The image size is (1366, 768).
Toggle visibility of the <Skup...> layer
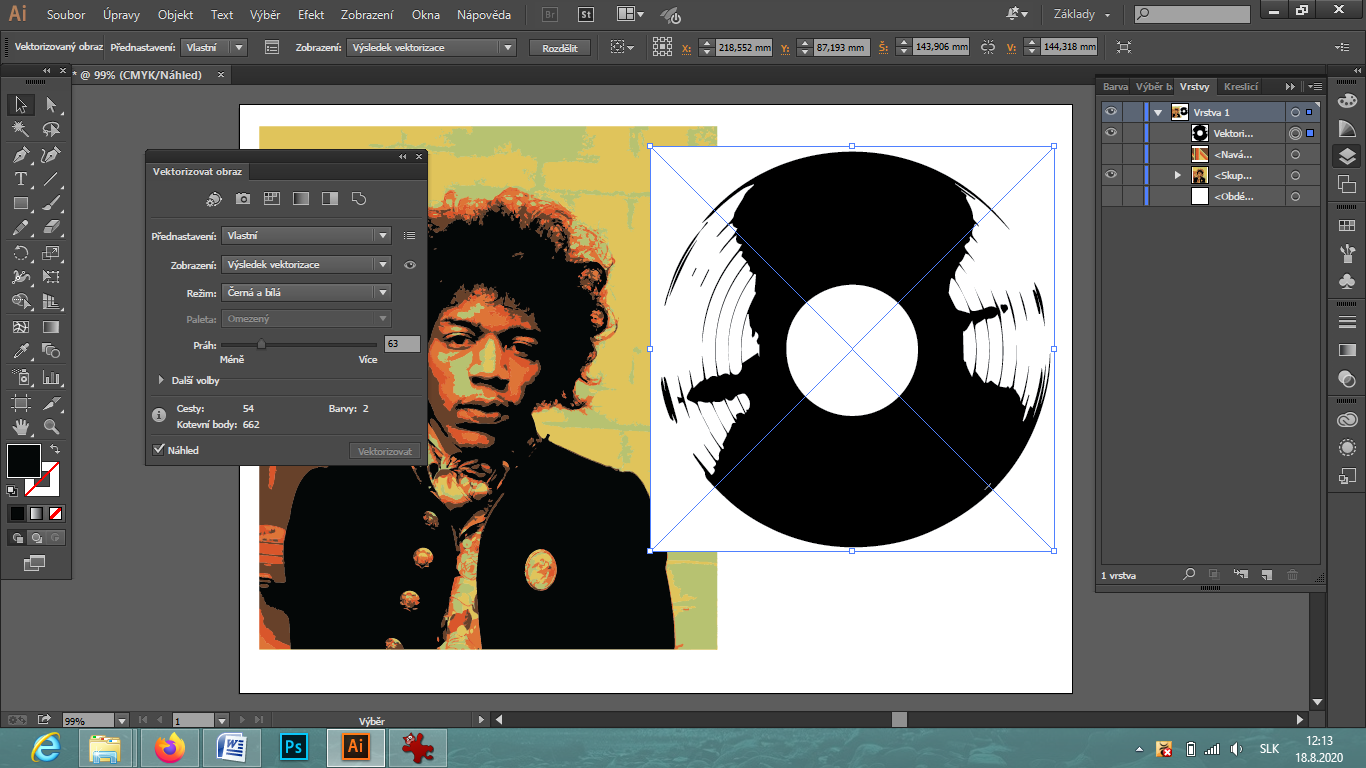tap(1110, 175)
